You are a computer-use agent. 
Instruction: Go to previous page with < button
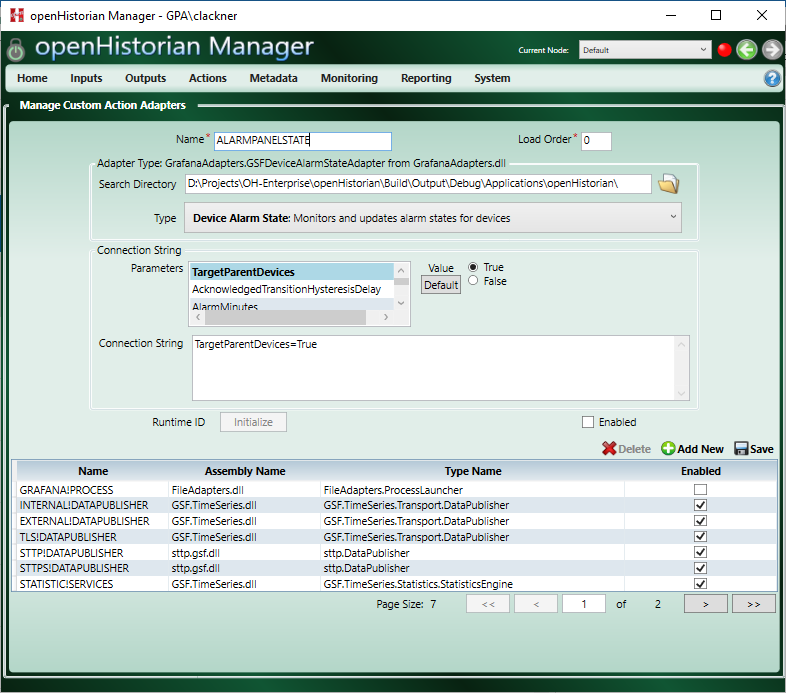click(x=536, y=604)
